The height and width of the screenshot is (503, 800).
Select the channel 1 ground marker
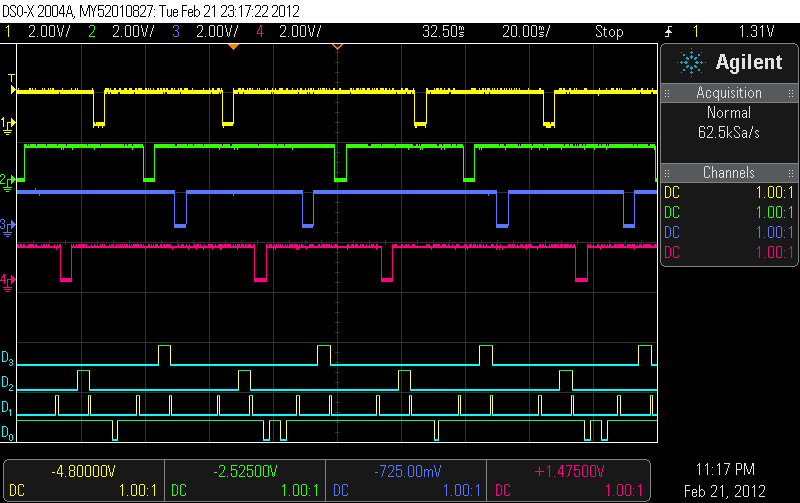(8, 124)
